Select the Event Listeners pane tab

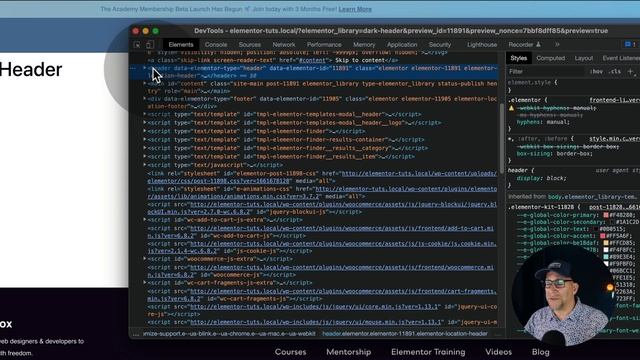(x=621, y=58)
